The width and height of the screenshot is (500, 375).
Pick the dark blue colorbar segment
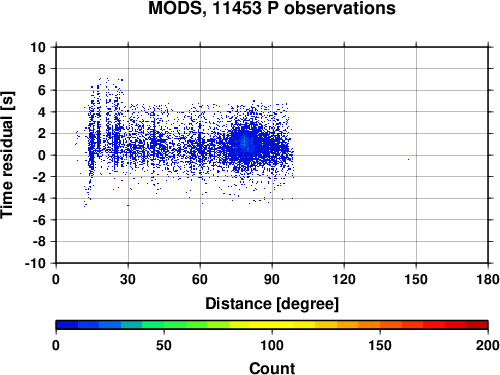[x=67, y=325]
